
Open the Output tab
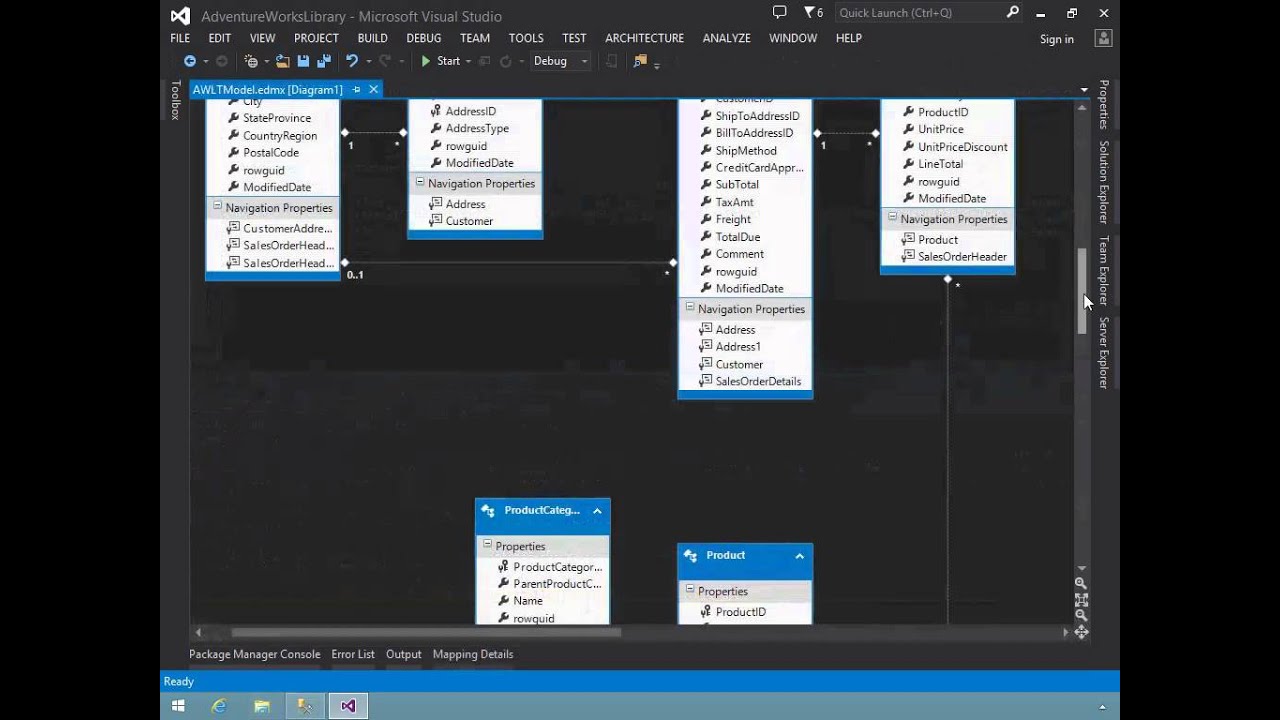(404, 654)
